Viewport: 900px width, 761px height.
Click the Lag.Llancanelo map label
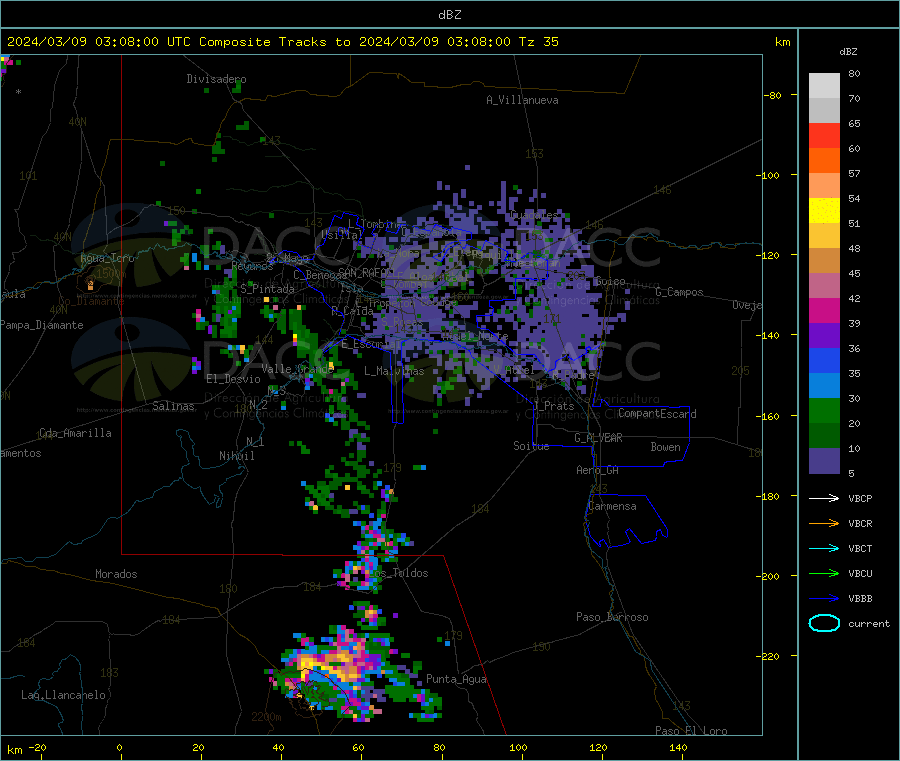coord(63,695)
